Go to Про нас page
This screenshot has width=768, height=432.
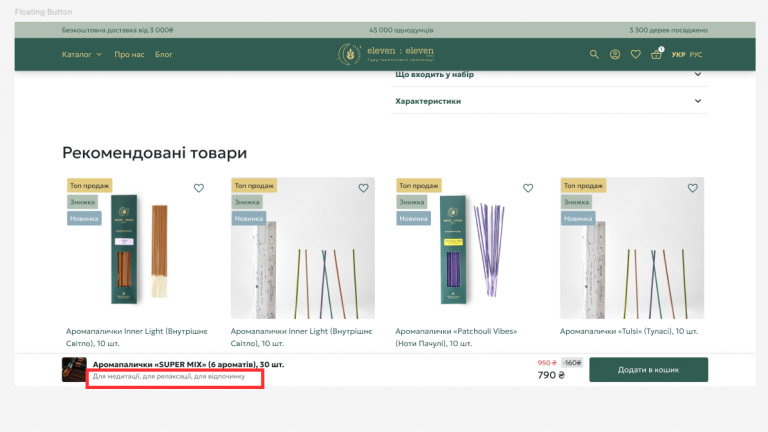tap(129, 54)
